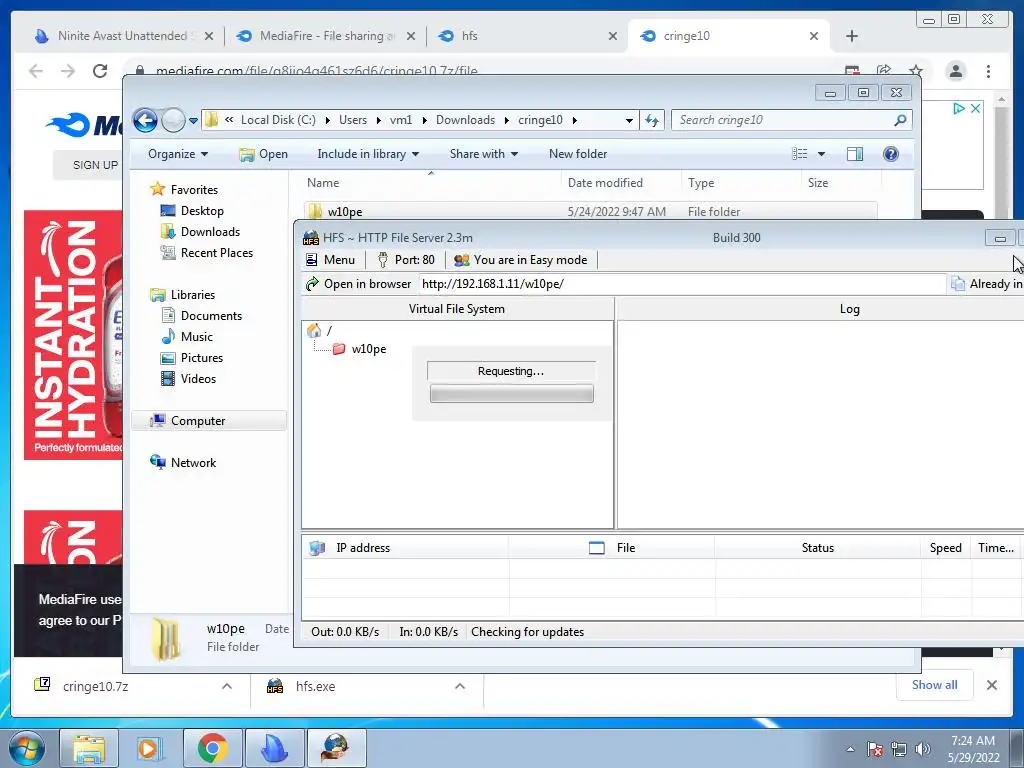
Task: Click the Explorer help question mark icon
Action: [x=891, y=154]
